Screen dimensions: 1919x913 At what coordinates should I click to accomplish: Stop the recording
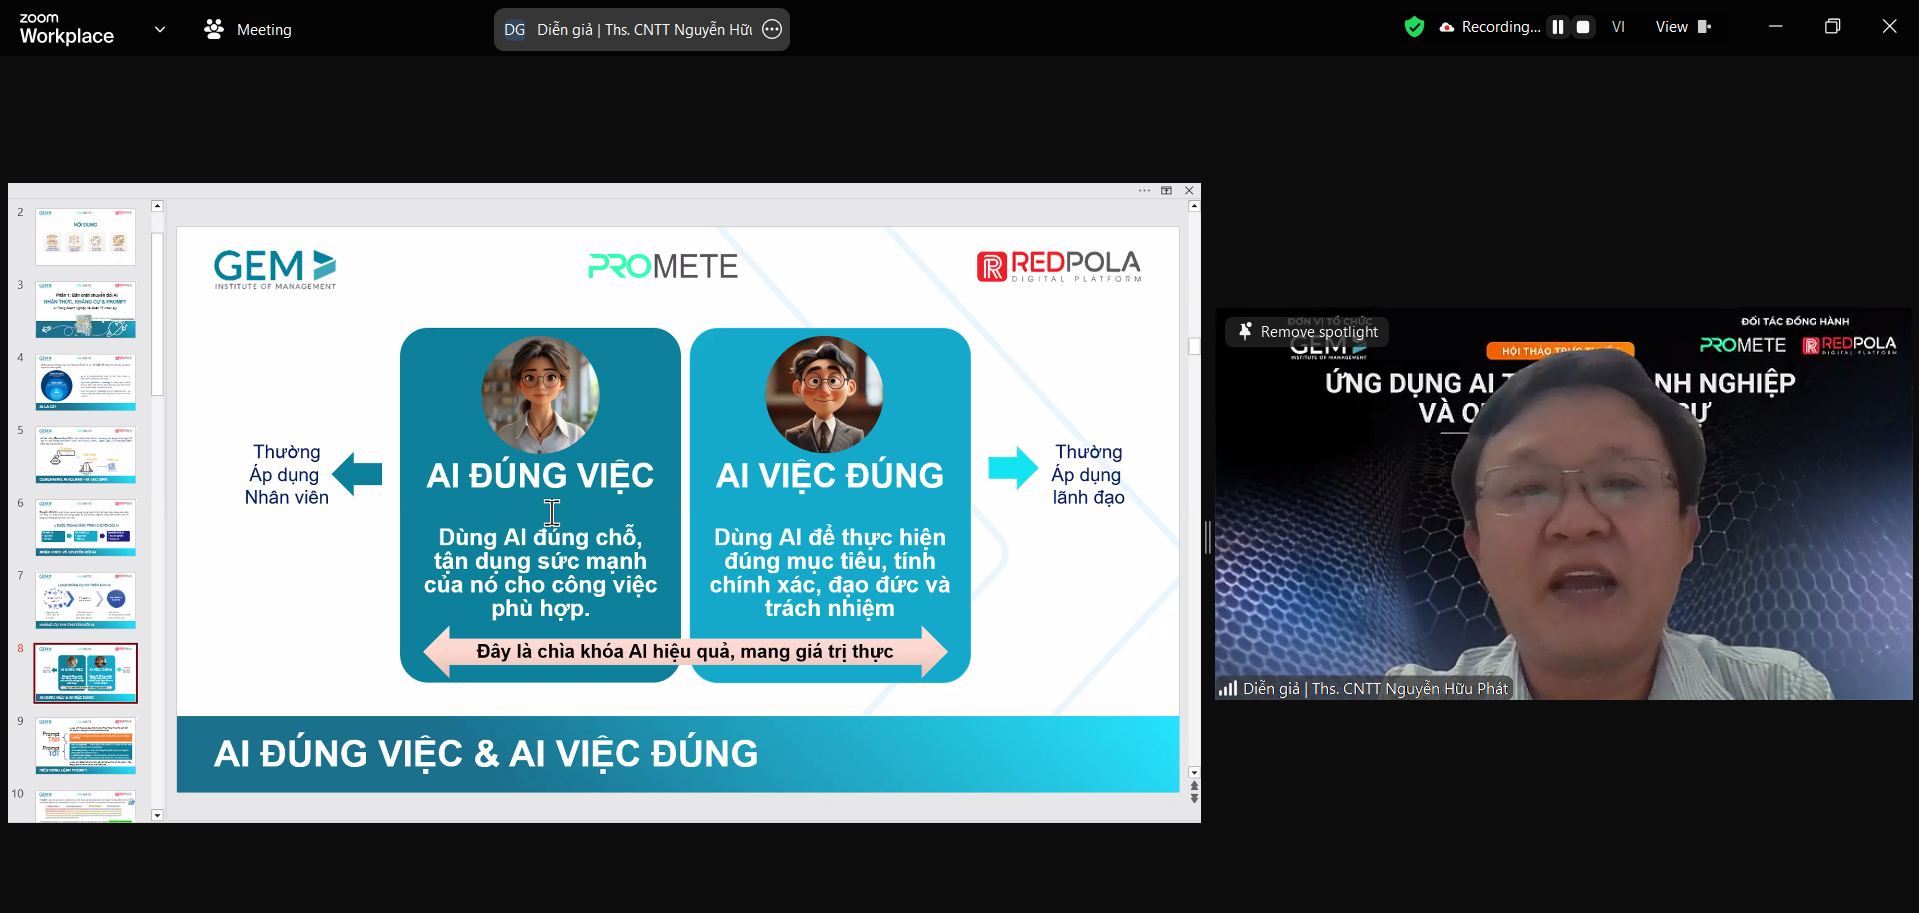click(x=1583, y=27)
